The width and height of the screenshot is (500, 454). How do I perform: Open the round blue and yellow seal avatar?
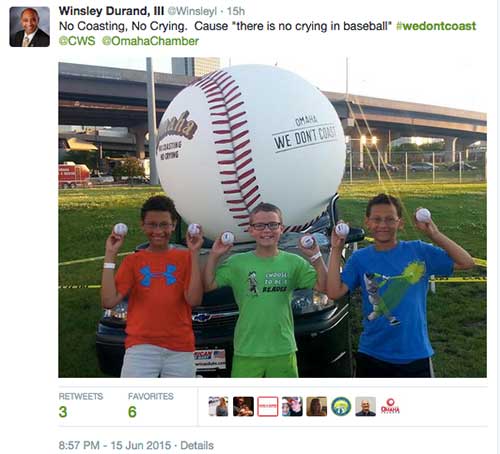341,406
